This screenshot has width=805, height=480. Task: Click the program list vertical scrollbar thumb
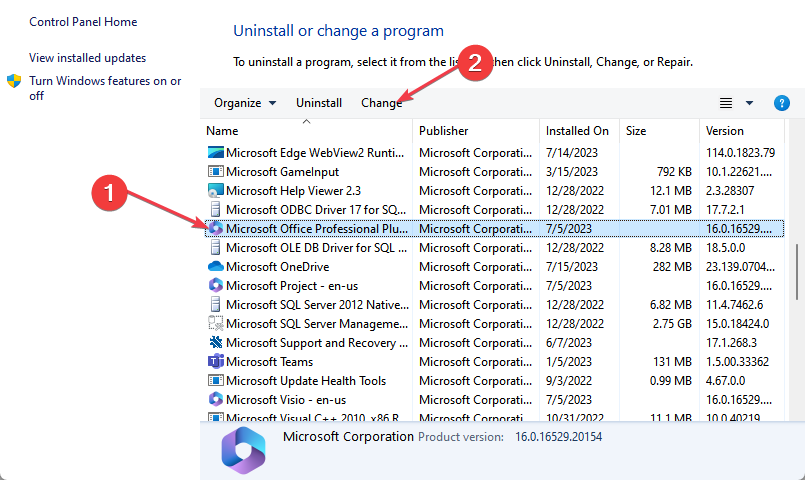point(797,272)
